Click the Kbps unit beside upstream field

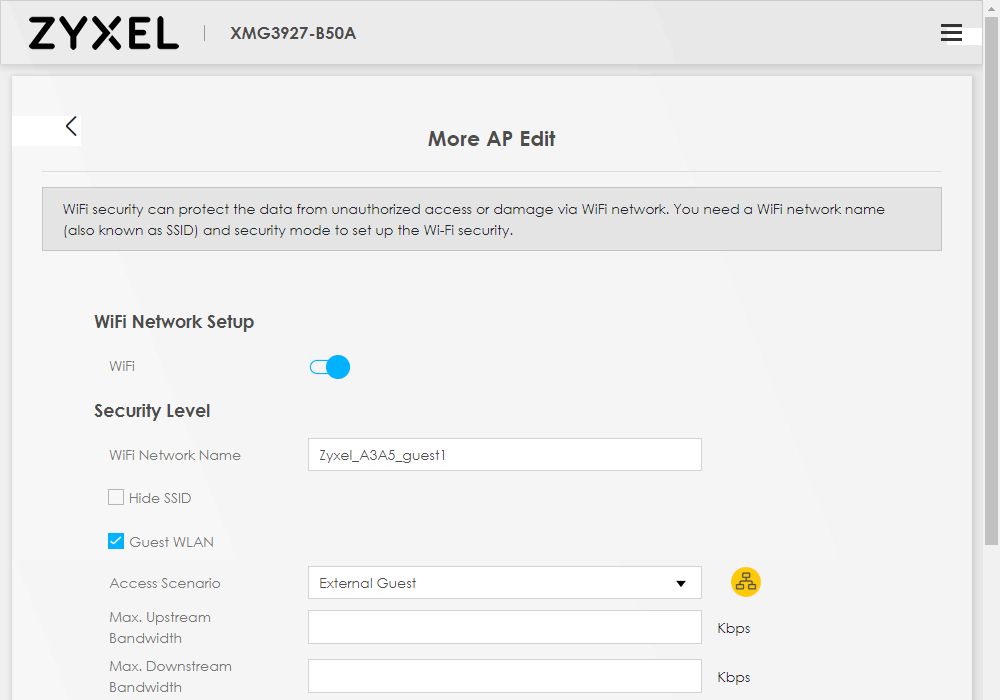733,629
